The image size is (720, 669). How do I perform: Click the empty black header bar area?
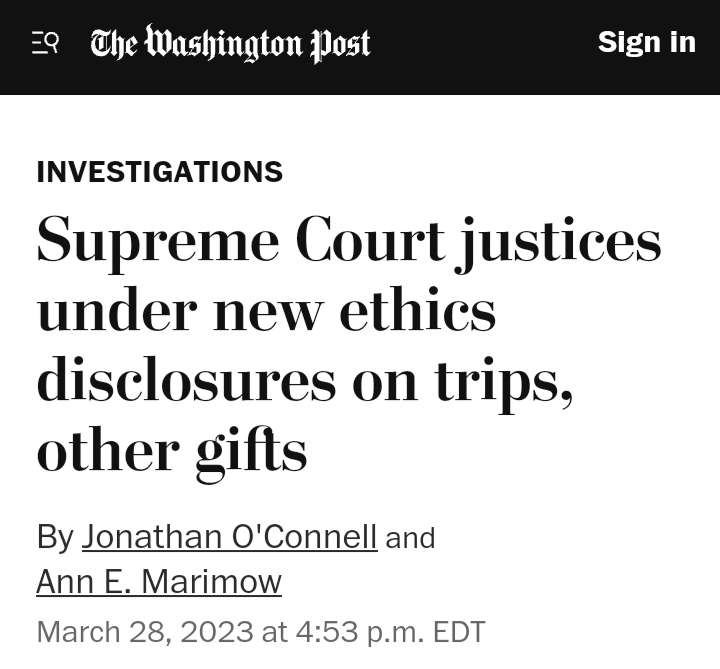(x=482, y=46)
